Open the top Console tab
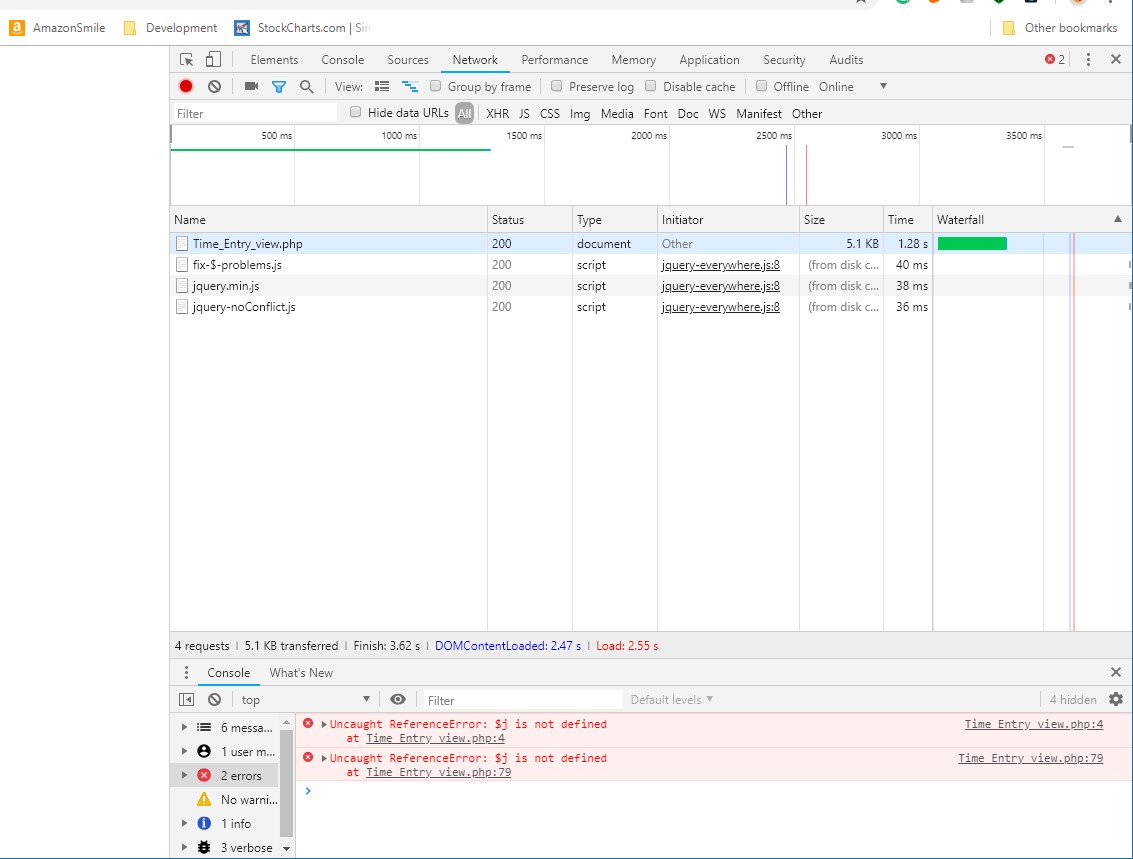1133x859 pixels. [x=343, y=60]
